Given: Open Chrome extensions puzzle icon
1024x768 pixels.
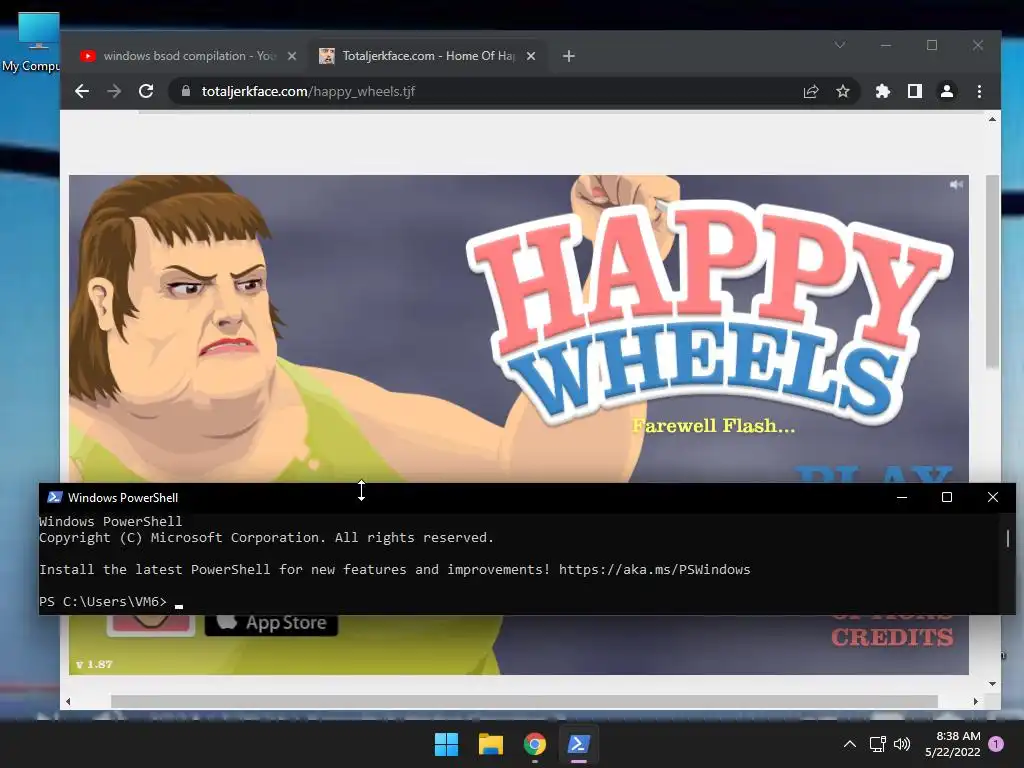Looking at the screenshot, I should (x=882, y=91).
